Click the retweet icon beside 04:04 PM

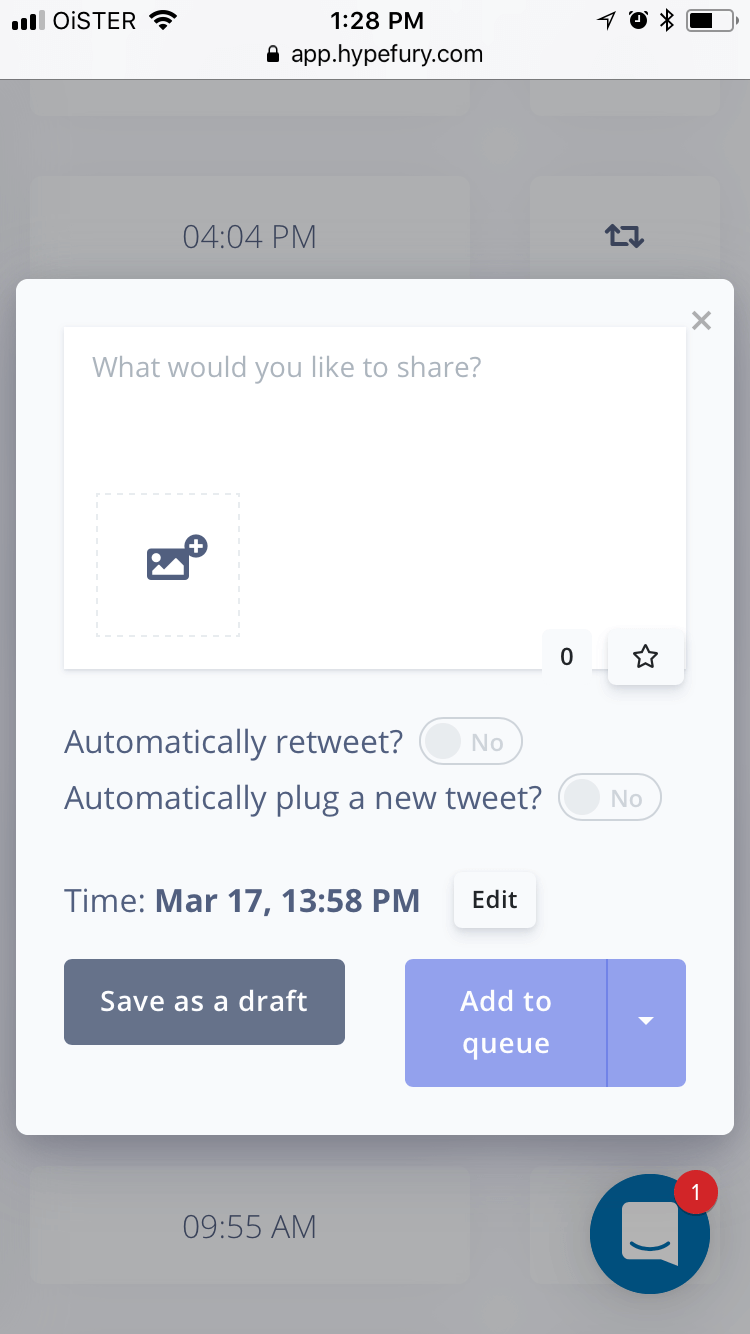(624, 237)
